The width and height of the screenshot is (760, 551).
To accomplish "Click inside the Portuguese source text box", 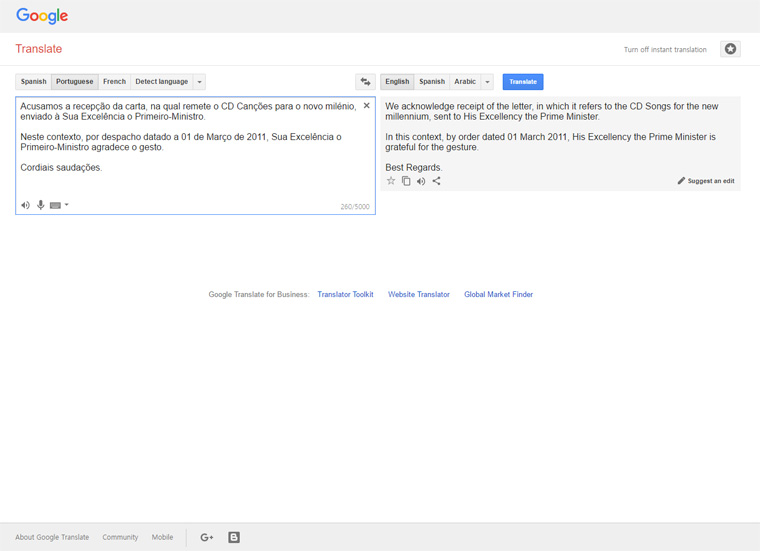I will [x=195, y=155].
